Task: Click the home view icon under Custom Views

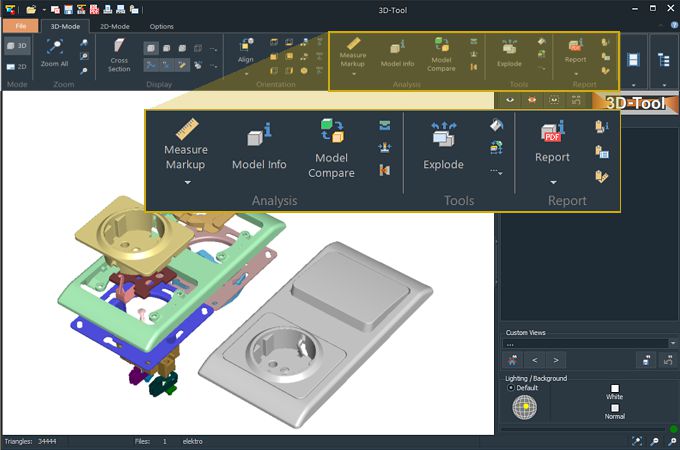Action: click(x=513, y=360)
